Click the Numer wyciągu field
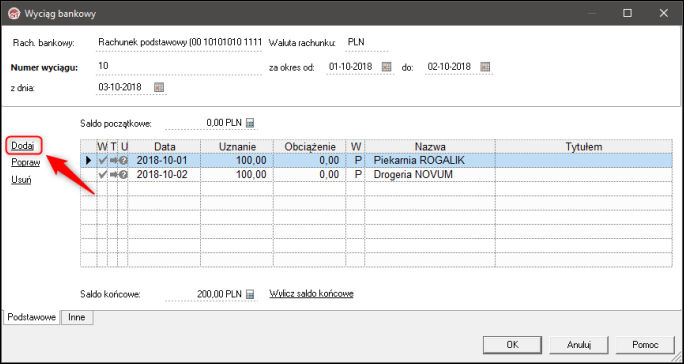 pos(179,66)
